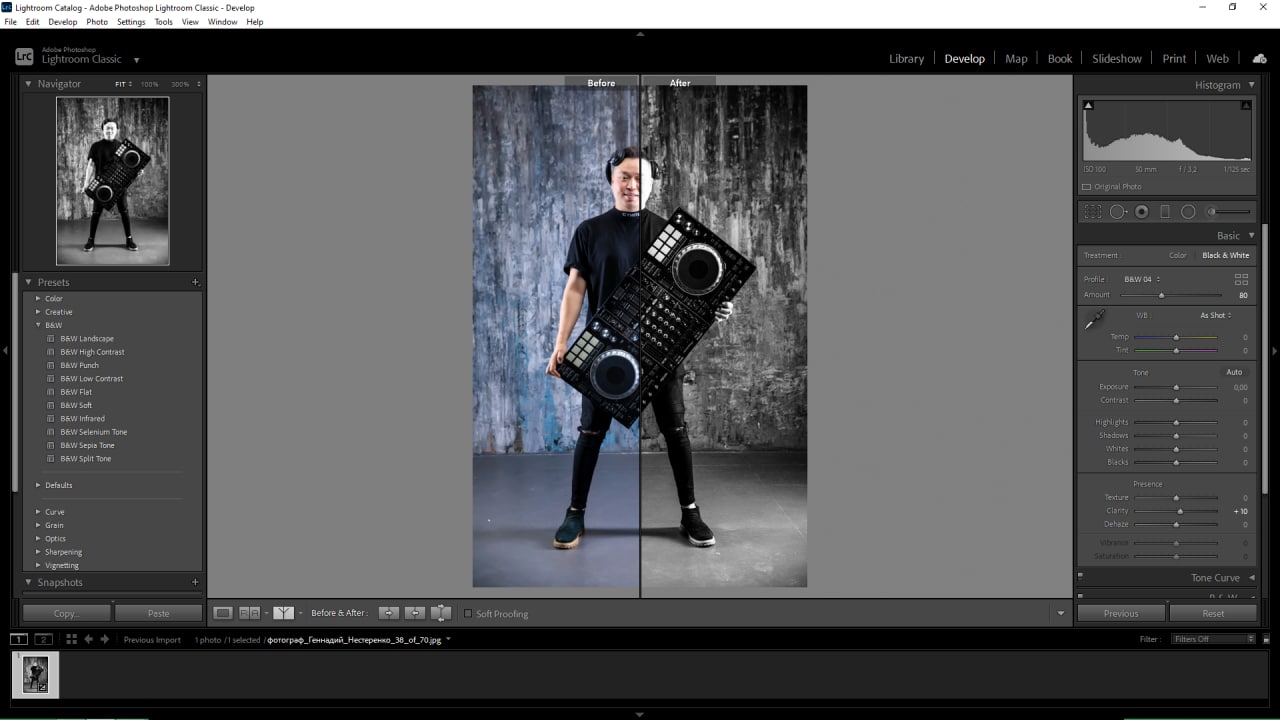Click the Auto tone button
The height and width of the screenshot is (720, 1280).
[1234, 372]
